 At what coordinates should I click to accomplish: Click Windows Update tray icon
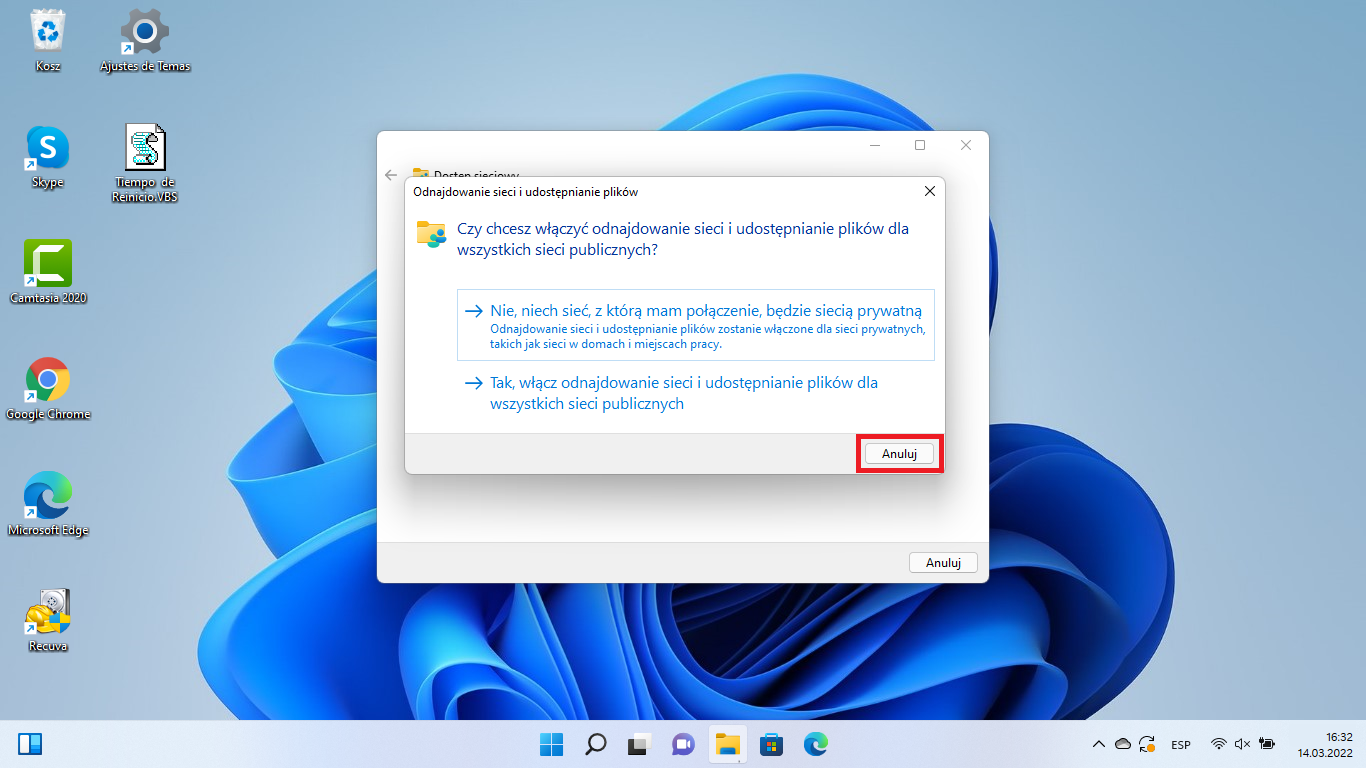click(x=1148, y=744)
